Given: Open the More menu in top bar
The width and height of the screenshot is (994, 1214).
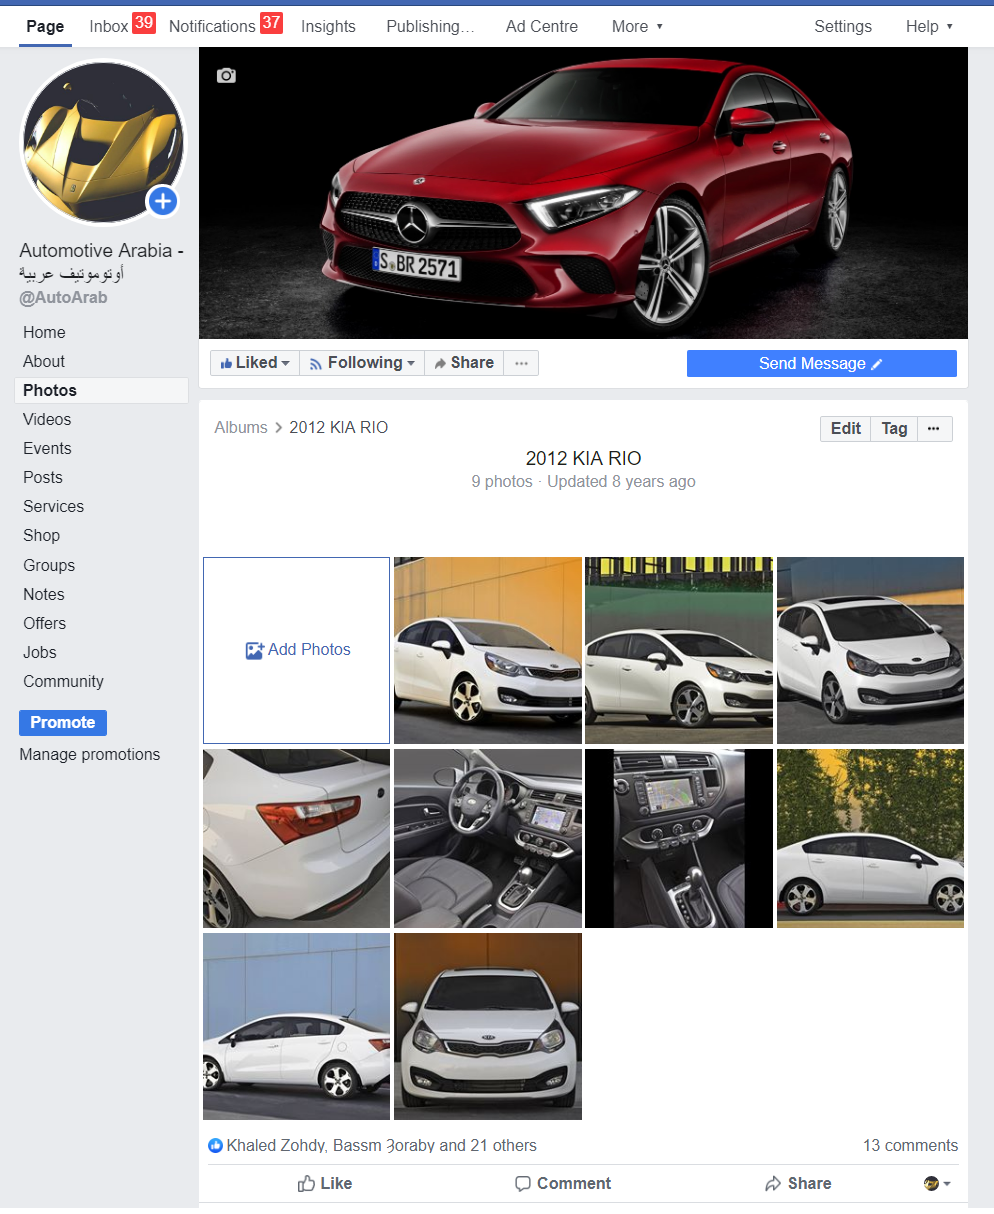Looking at the screenshot, I should click(x=637, y=26).
